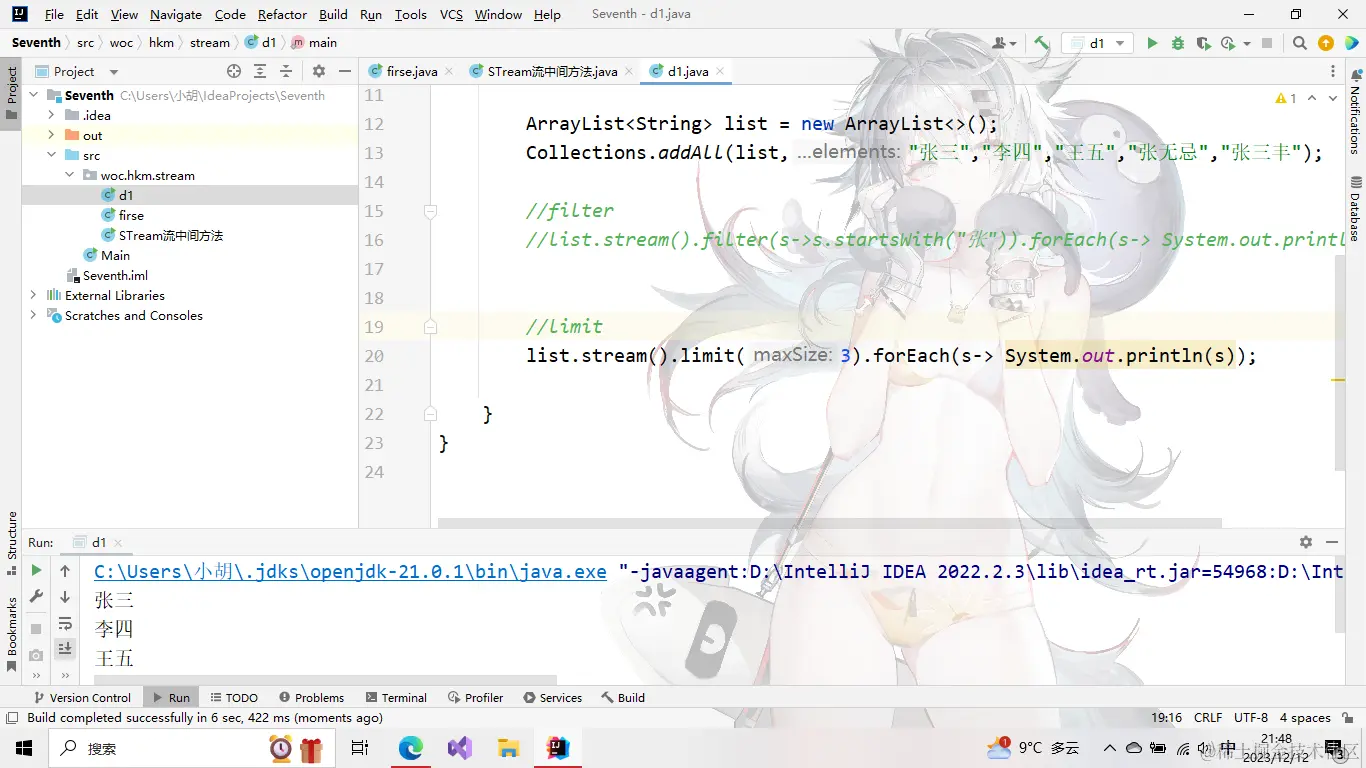
Task: Start debugging with the bug icon
Action: pyautogui.click(x=1177, y=43)
